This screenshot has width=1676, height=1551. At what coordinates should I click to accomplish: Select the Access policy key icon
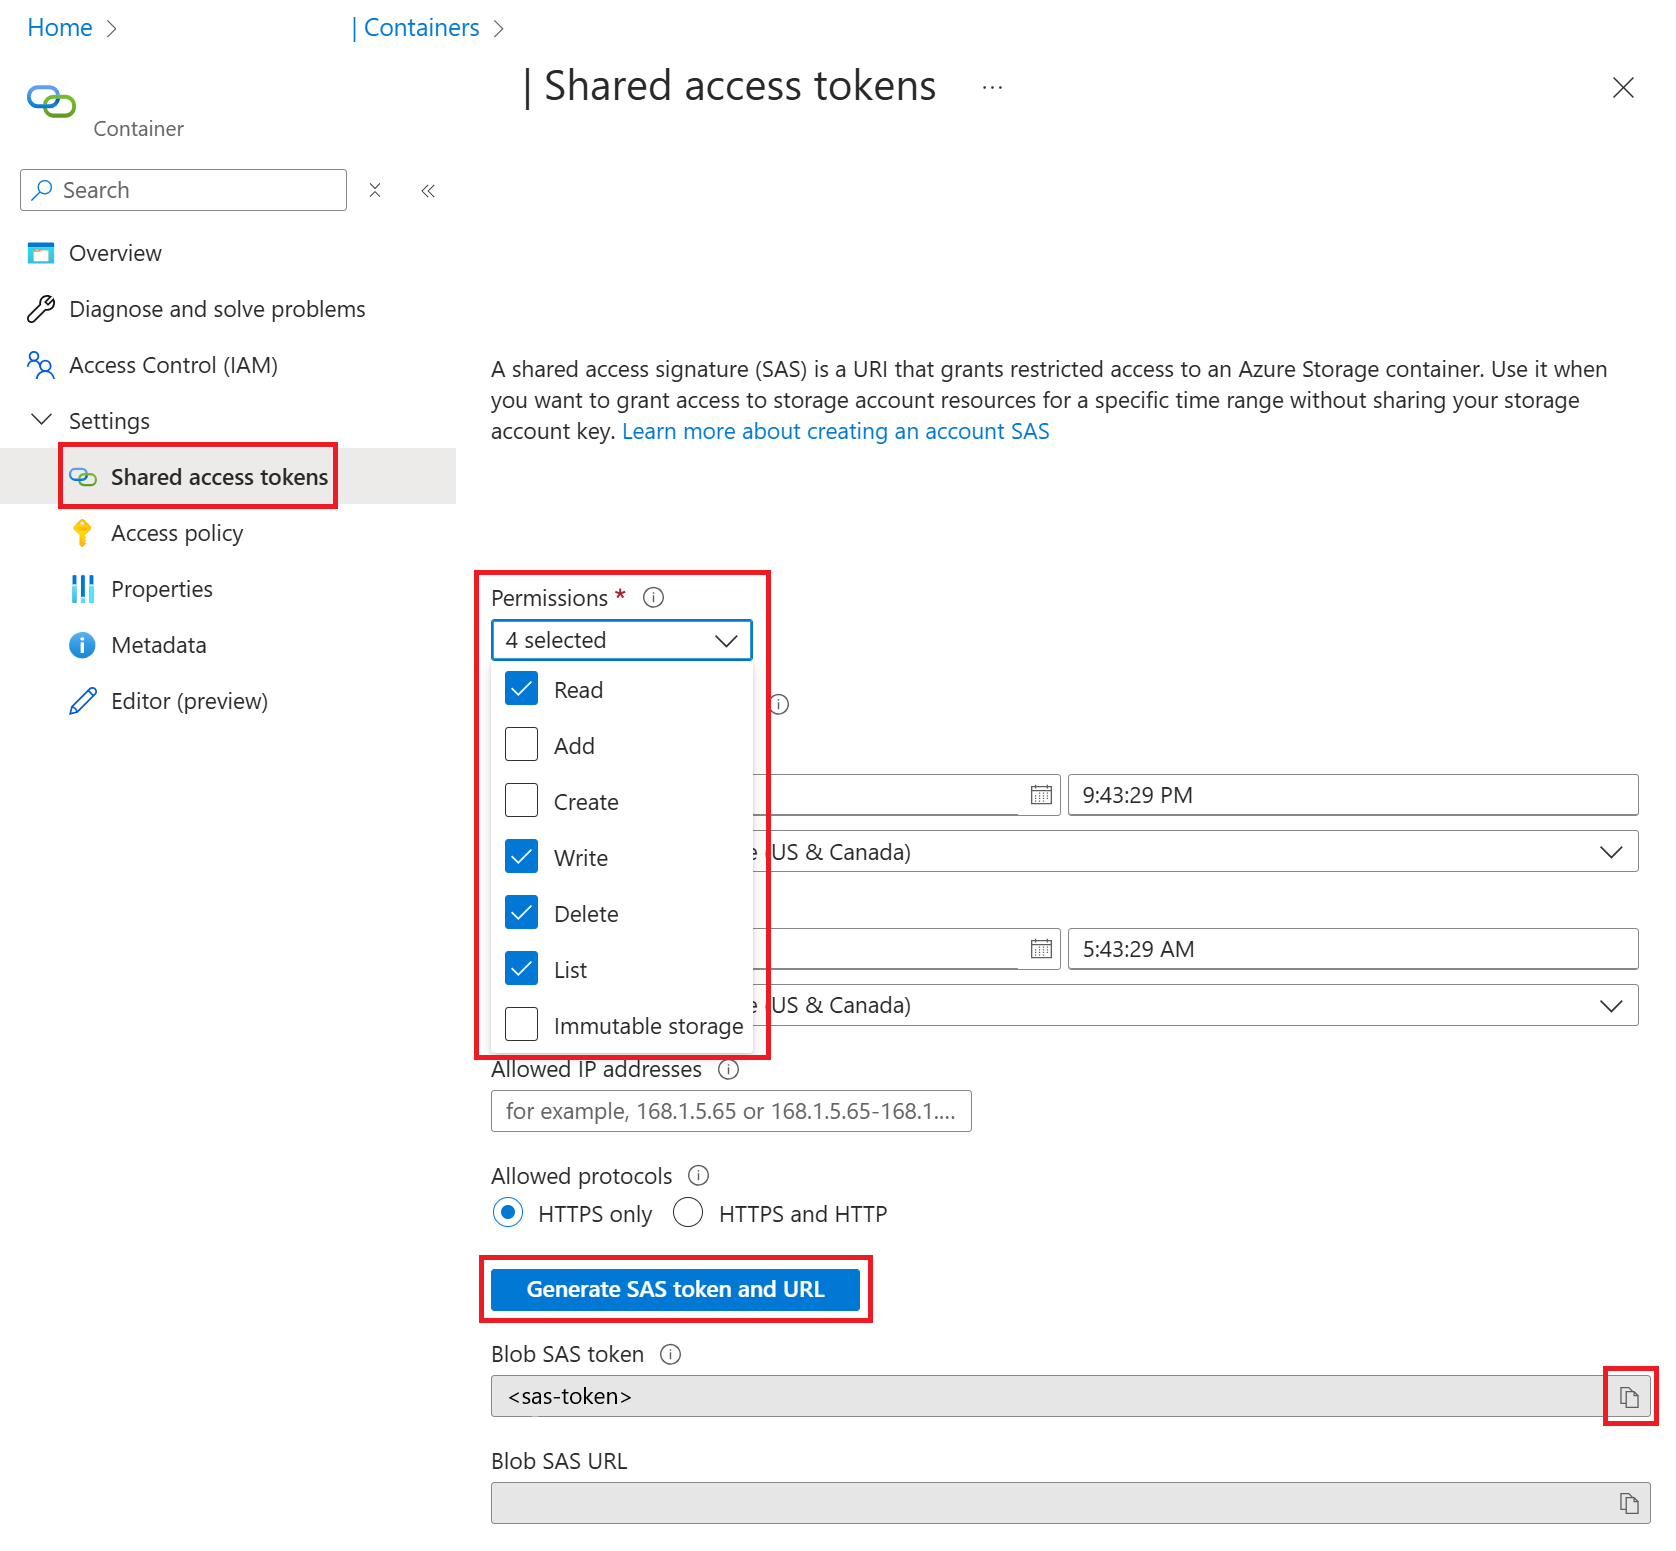coord(82,533)
